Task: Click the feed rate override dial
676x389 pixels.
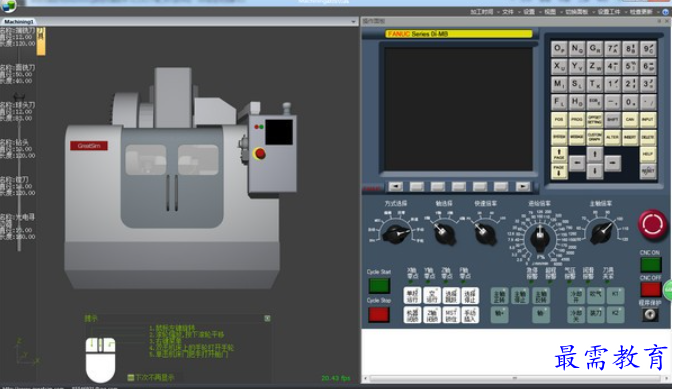Action: (x=540, y=237)
